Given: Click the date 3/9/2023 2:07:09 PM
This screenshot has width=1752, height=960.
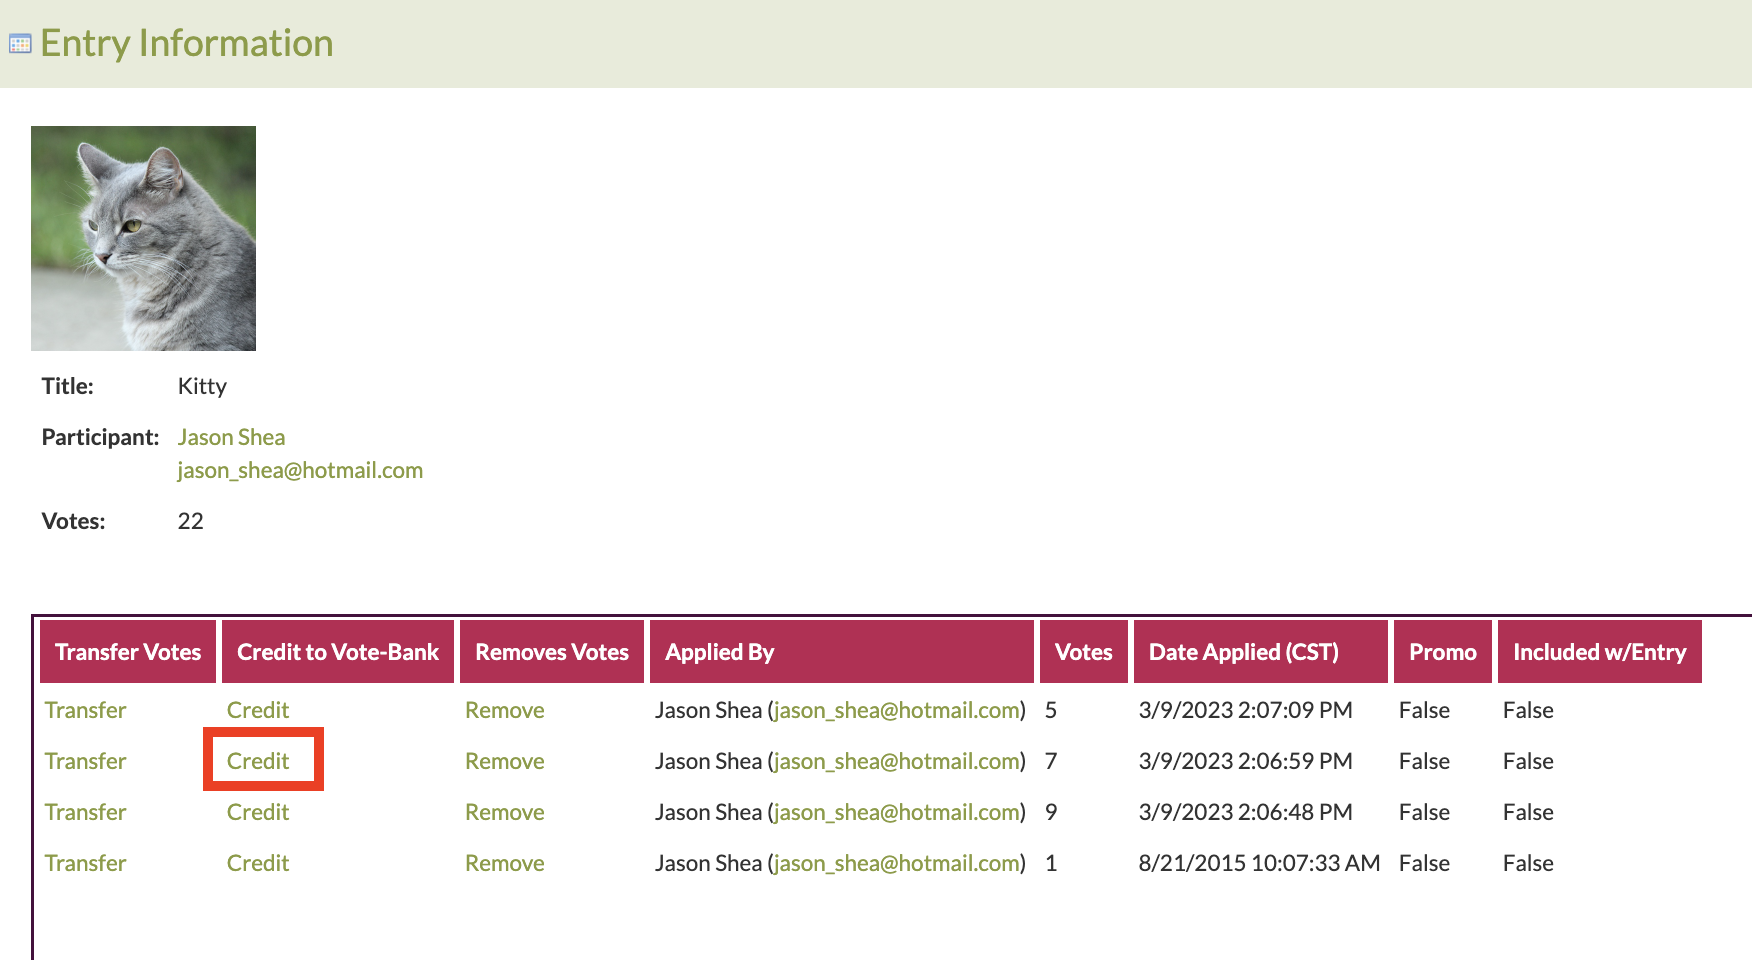Looking at the screenshot, I should point(1245,710).
